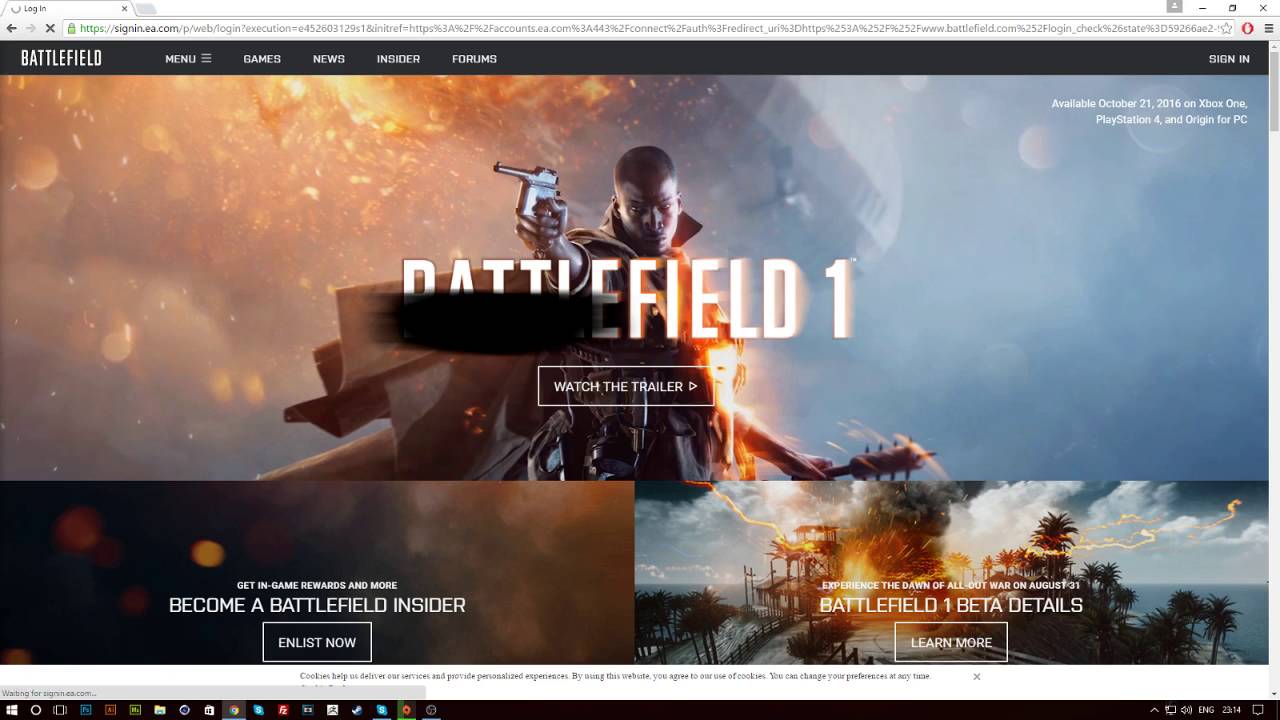Bookmark this page with star icon
This screenshot has height=720, width=1280.
tap(1226, 28)
